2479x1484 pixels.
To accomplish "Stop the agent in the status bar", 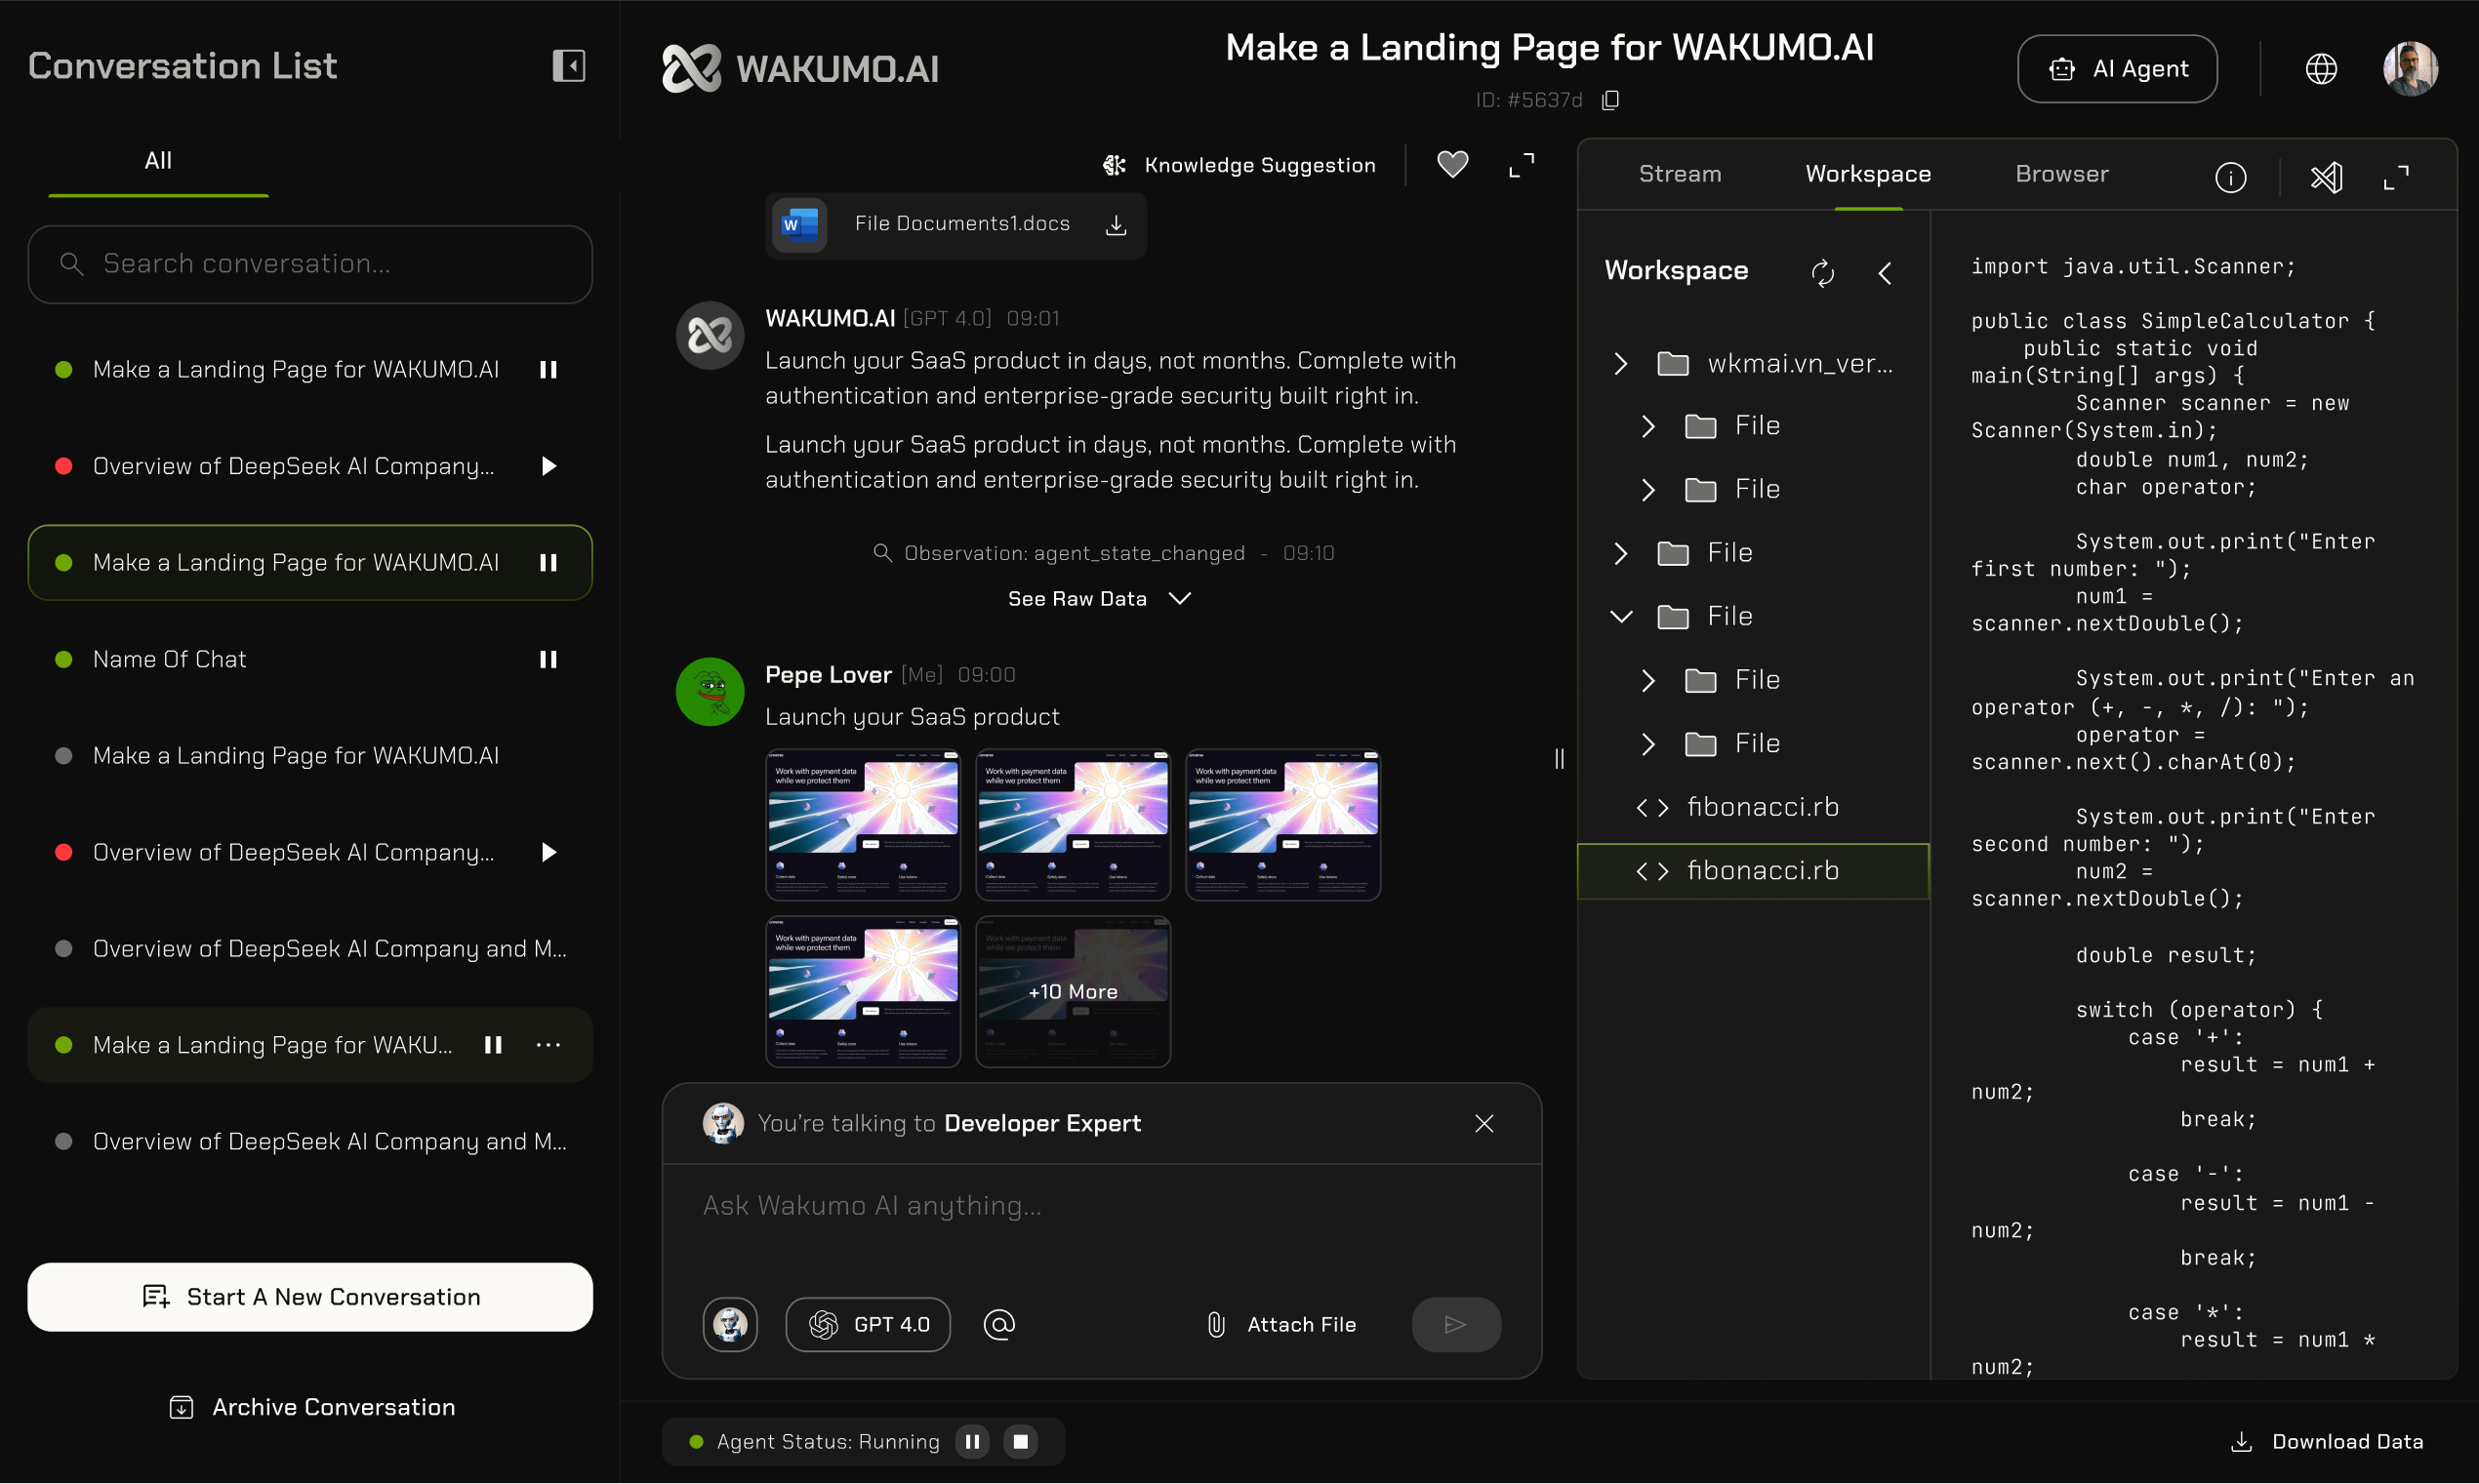I will (x=1020, y=1441).
